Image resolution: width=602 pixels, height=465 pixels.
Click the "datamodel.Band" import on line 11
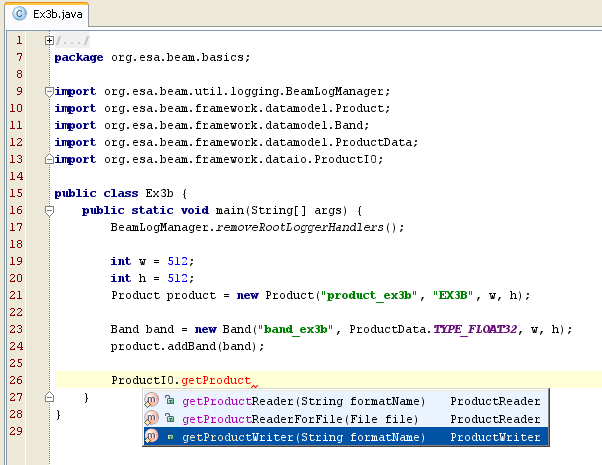(314, 125)
